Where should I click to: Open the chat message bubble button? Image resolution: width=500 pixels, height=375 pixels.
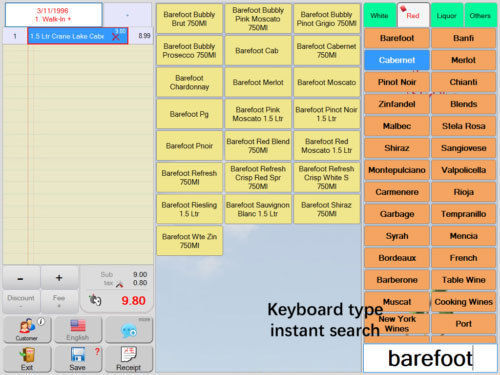click(x=129, y=330)
